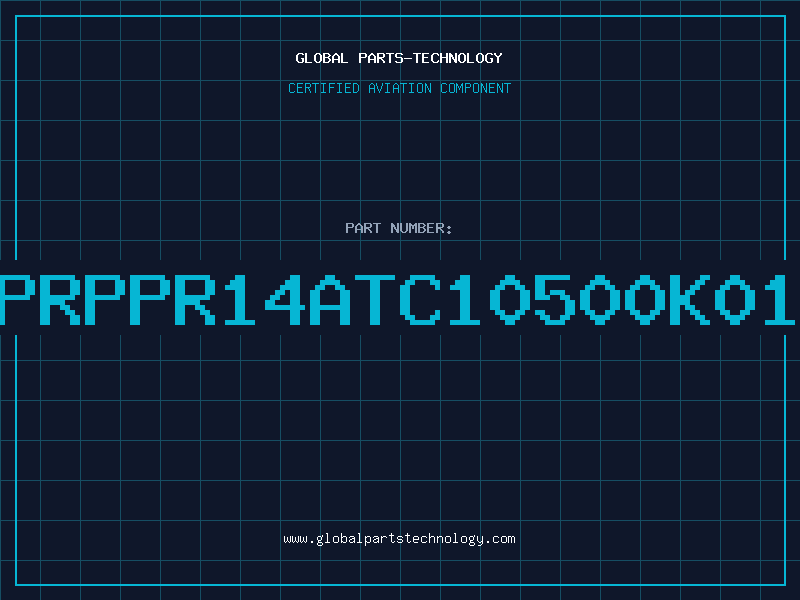Click the part number PRPPR14ATC10500K01
This screenshot has height=600, width=800.
[398, 299]
